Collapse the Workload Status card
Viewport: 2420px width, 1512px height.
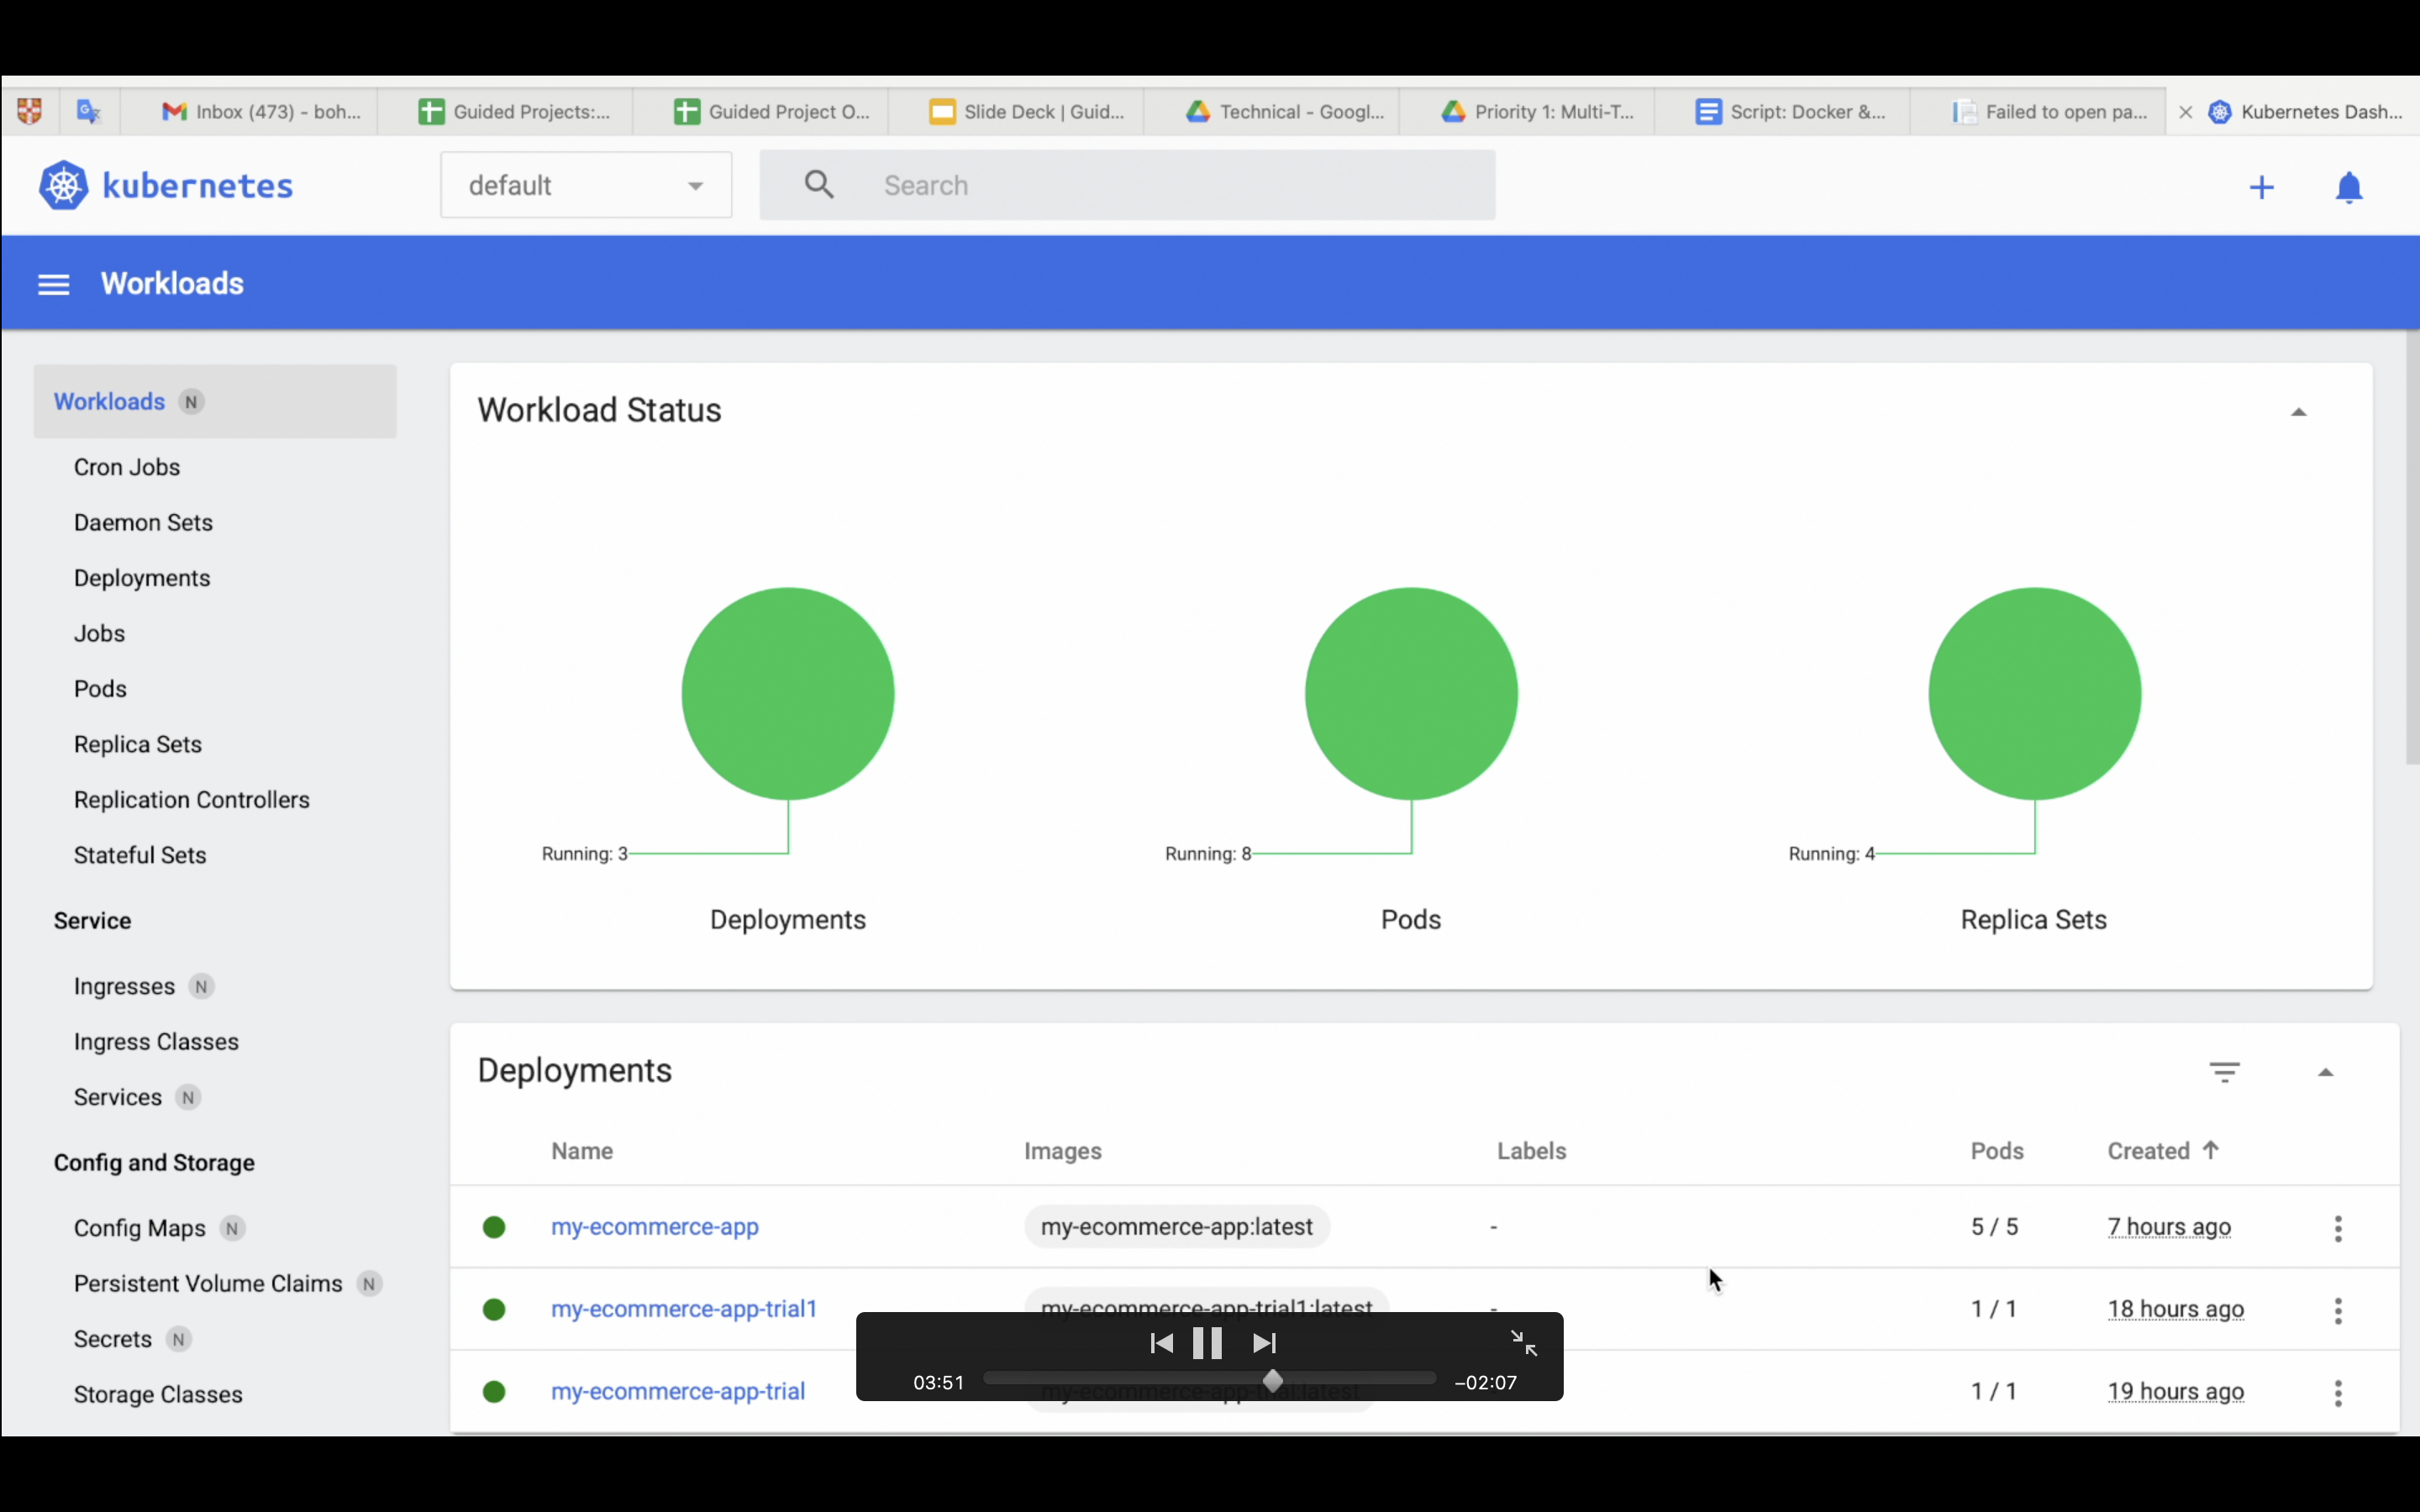pos(2298,412)
